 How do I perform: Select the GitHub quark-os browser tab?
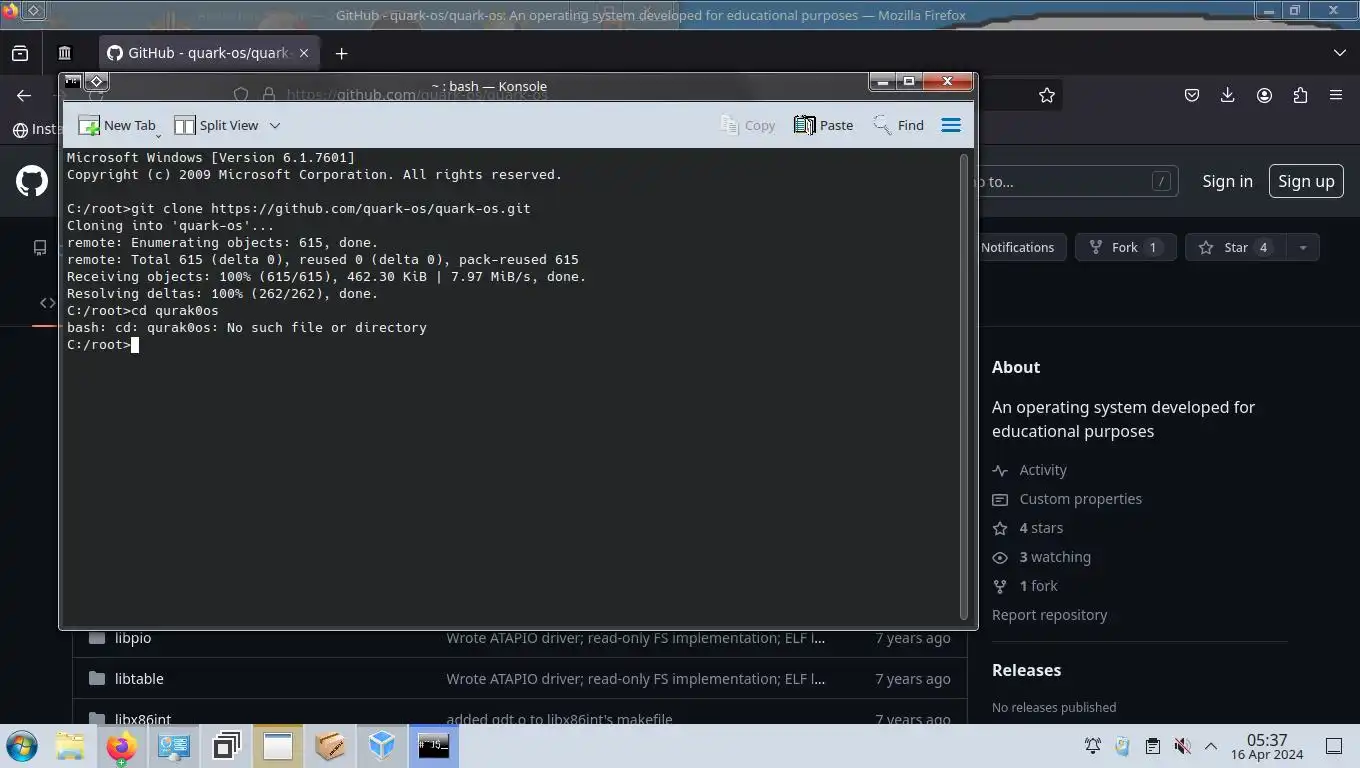pyautogui.click(x=209, y=53)
